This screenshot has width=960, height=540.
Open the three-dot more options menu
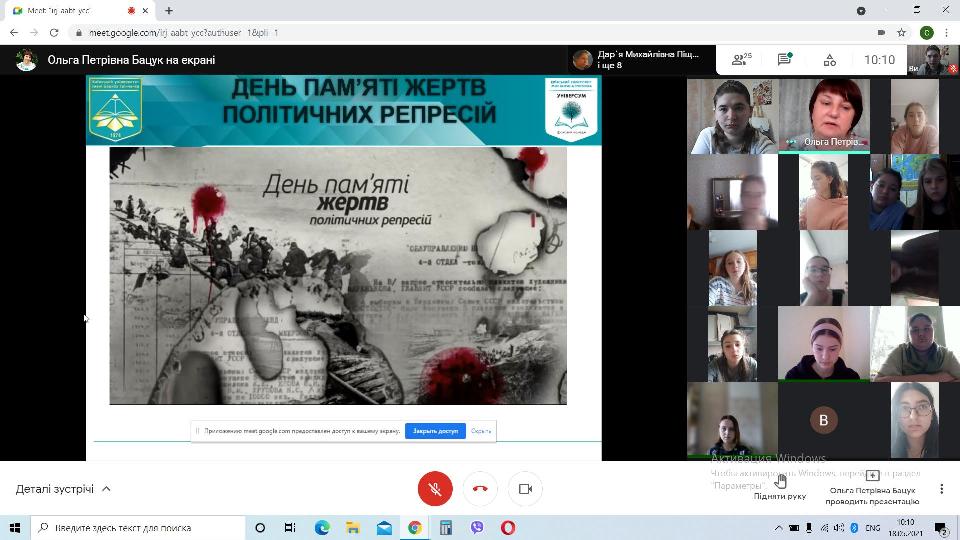pyautogui.click(x=941, y=489)
